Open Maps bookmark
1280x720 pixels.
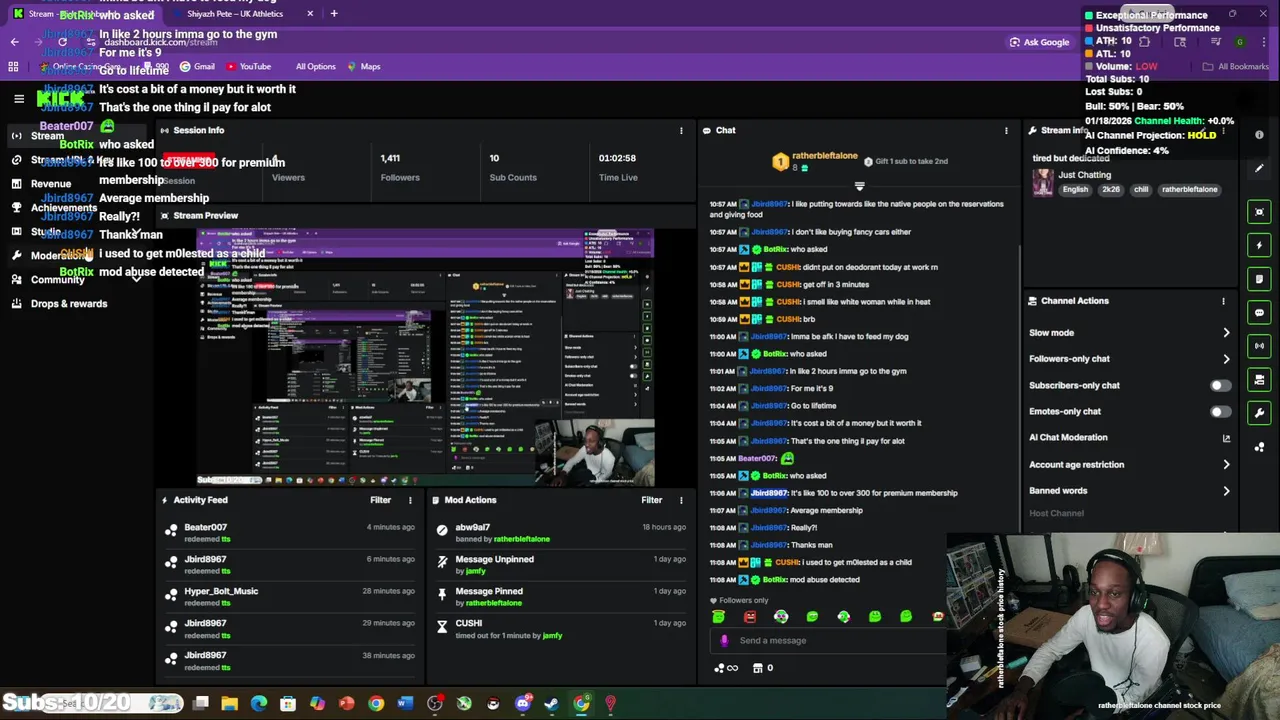pyautogui.click(x=364, y=67)
